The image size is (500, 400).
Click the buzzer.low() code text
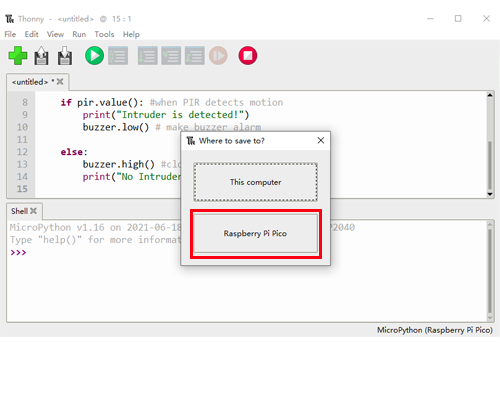click(116, 127)
